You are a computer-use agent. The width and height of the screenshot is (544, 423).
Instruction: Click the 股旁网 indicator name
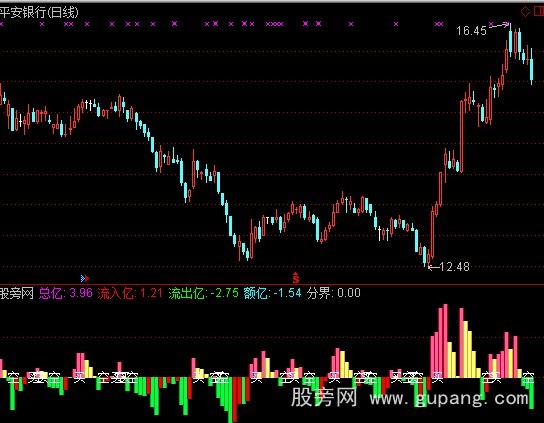tap(17, 293)
